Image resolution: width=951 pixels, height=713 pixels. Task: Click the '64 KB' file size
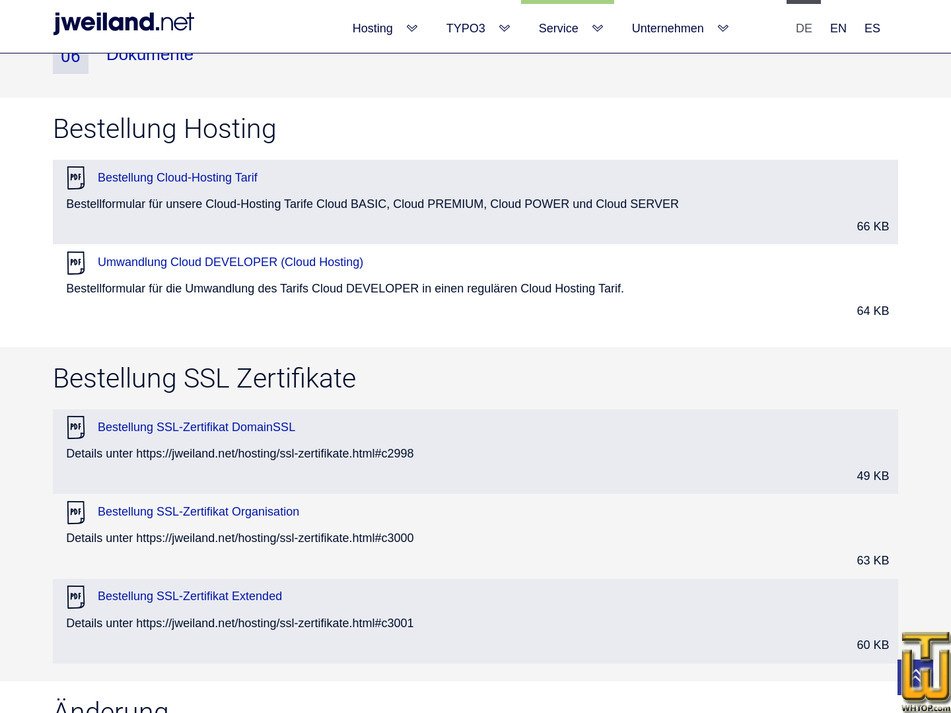pos(873,311)
